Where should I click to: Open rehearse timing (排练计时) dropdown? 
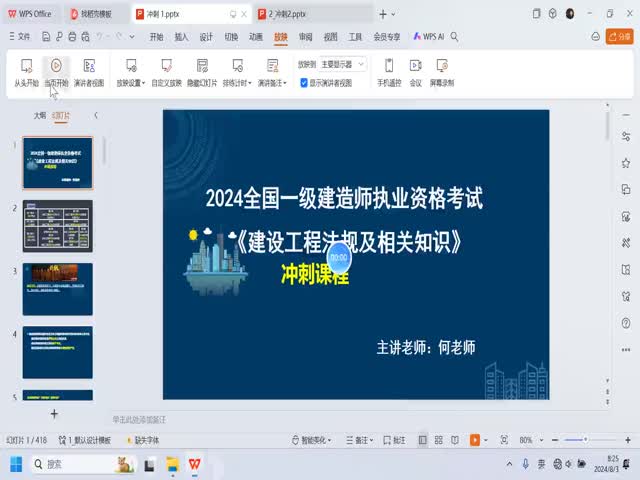[x=237, y=73]
